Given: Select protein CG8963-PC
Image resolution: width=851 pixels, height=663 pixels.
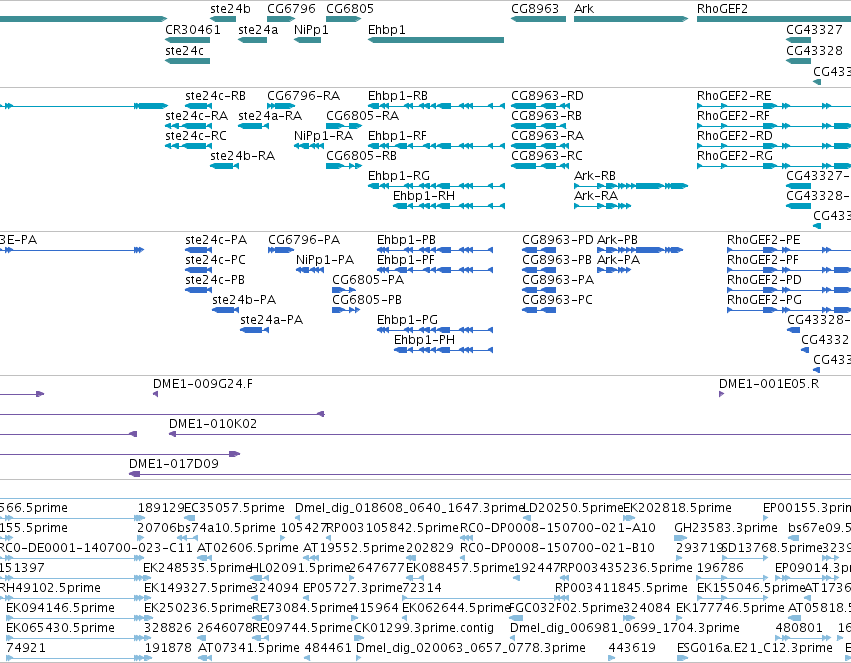Looking at the screenshot, I should 539,310.
